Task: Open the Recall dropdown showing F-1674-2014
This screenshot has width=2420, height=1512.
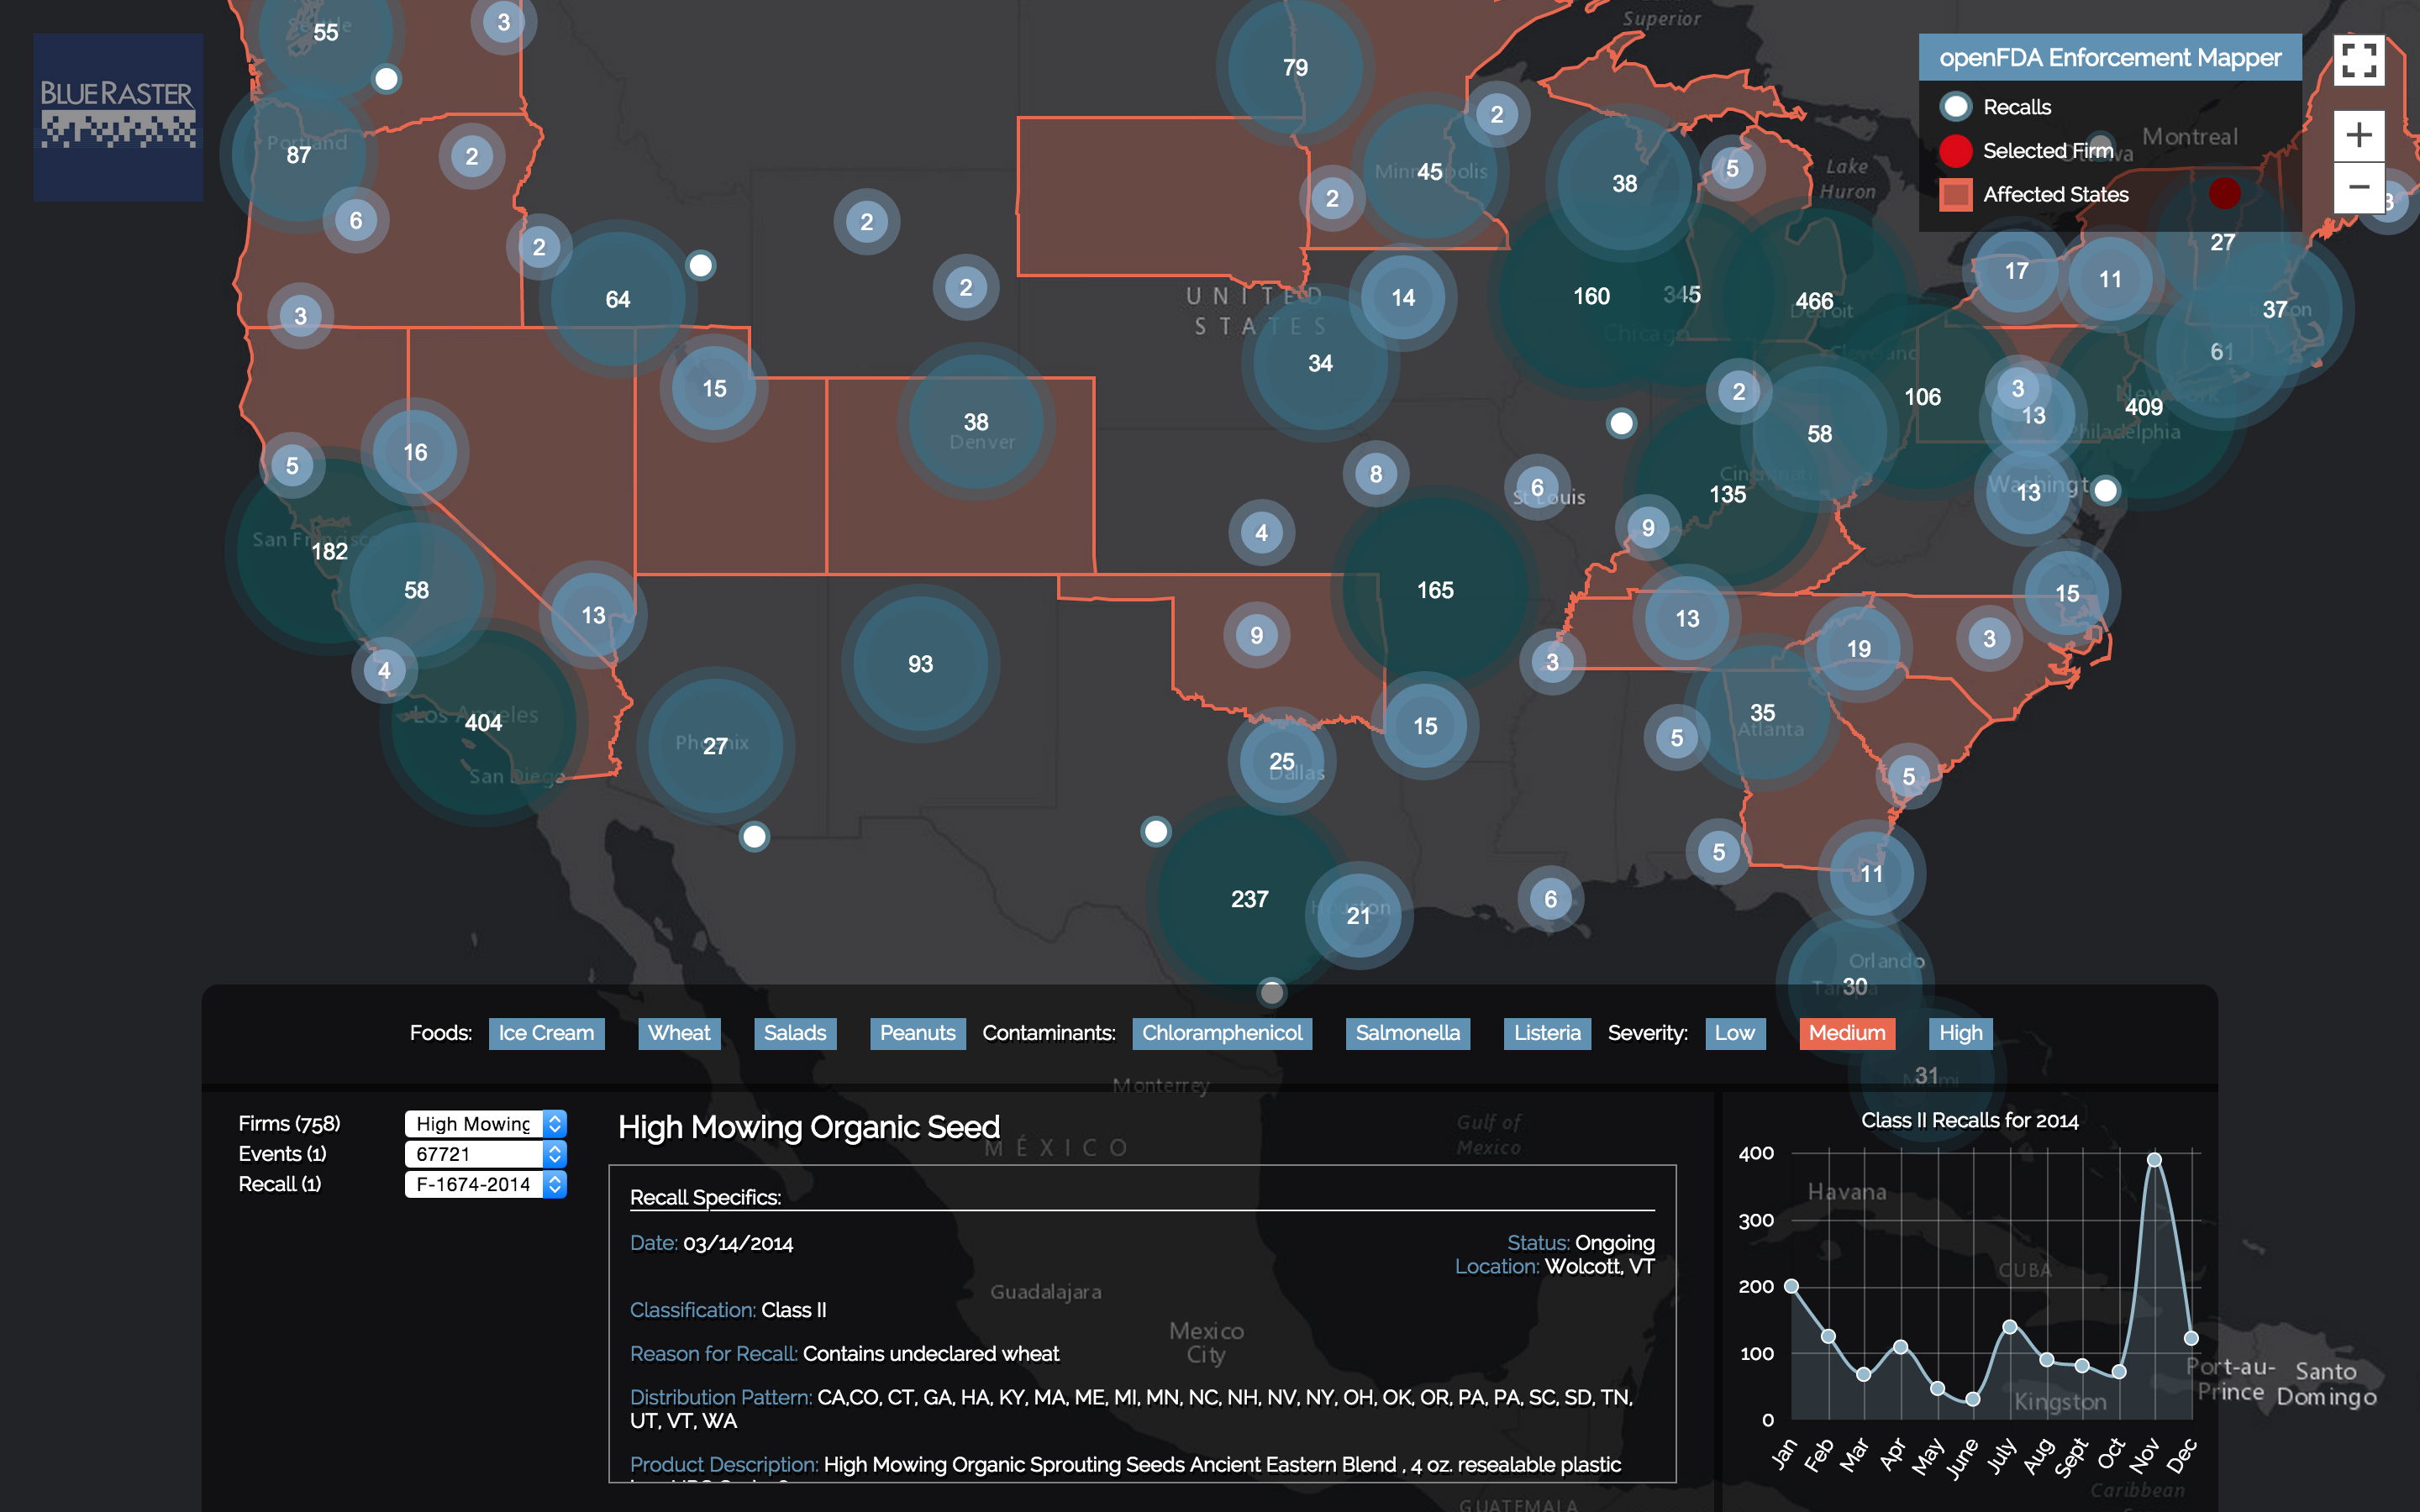Action: [486, 1184]
